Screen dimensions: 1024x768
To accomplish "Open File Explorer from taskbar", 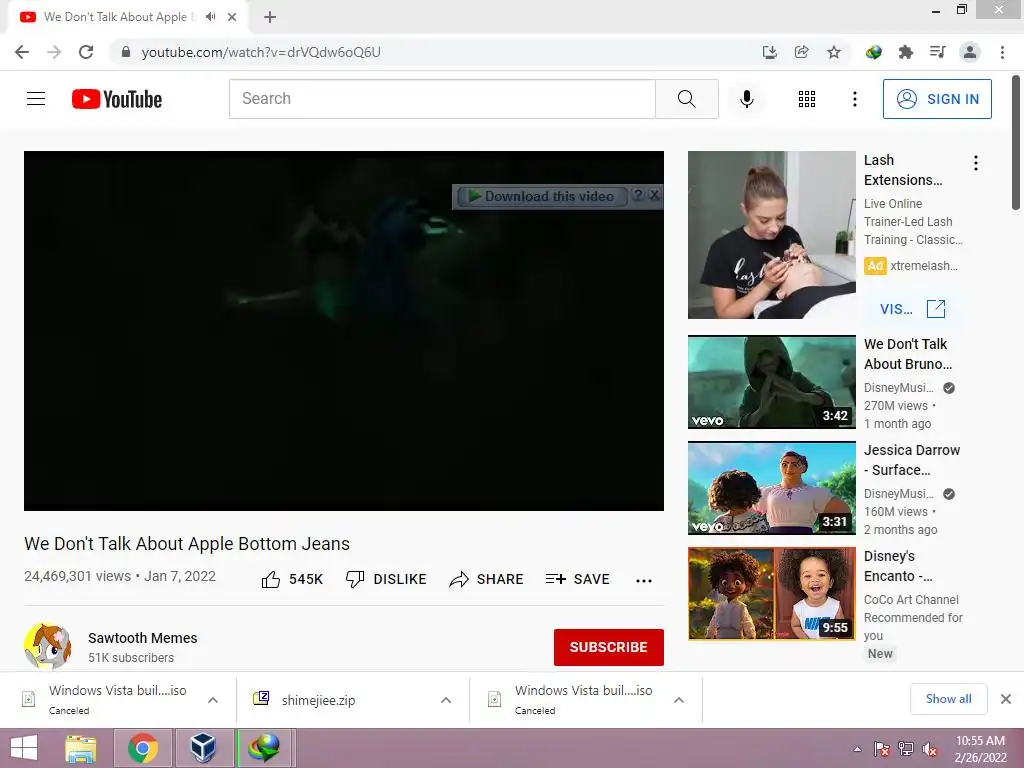I will [x=81, y=748].
